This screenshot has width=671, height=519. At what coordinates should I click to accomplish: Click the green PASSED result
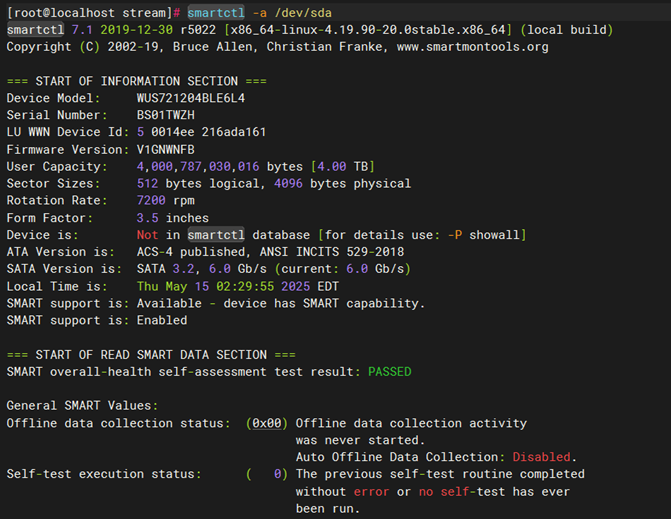(389, 371)
